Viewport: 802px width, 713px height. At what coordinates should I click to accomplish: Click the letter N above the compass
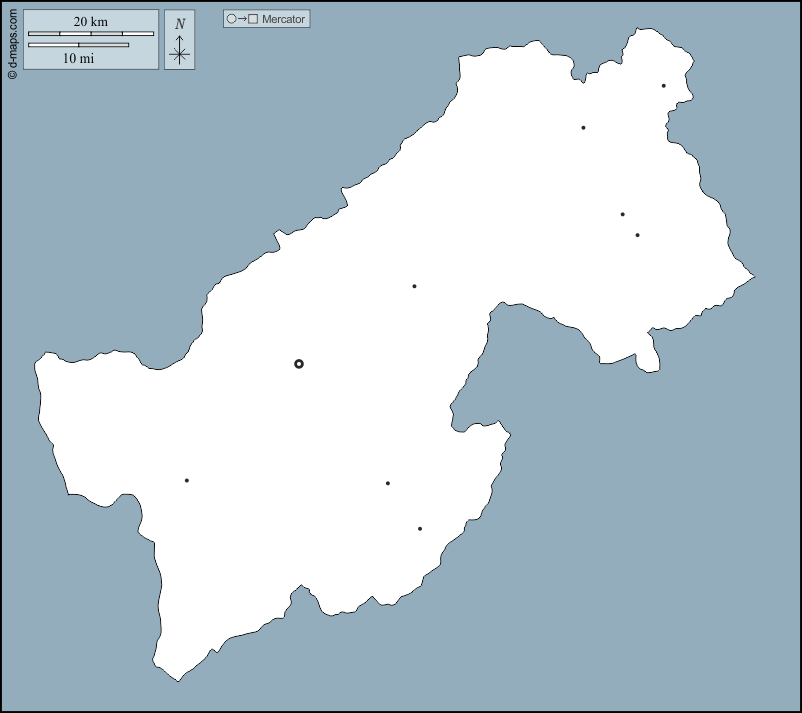click(x=180, y=24)
